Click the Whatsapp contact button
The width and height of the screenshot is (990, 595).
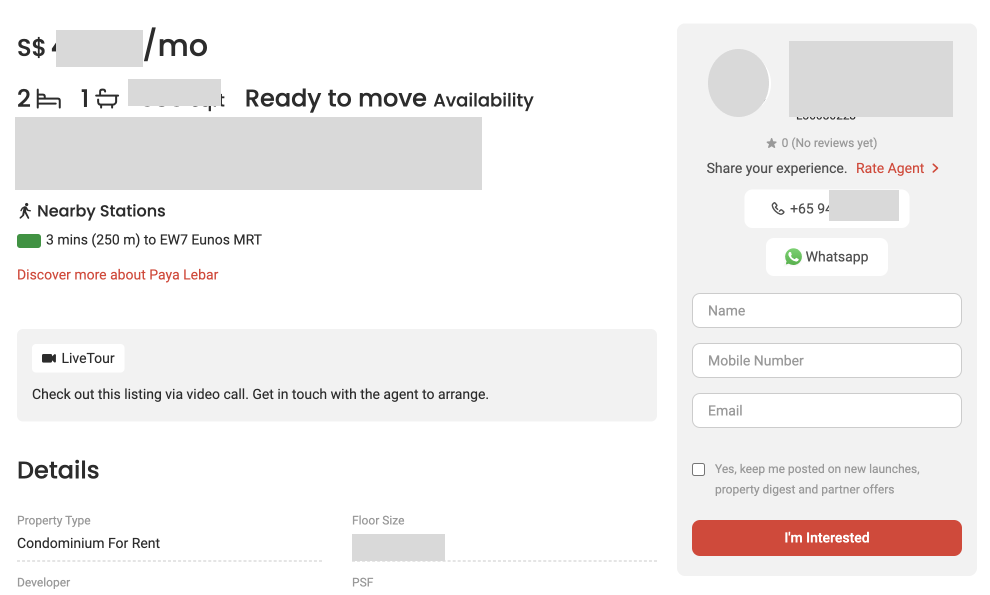pyautogui.click(x=826, y=257)
